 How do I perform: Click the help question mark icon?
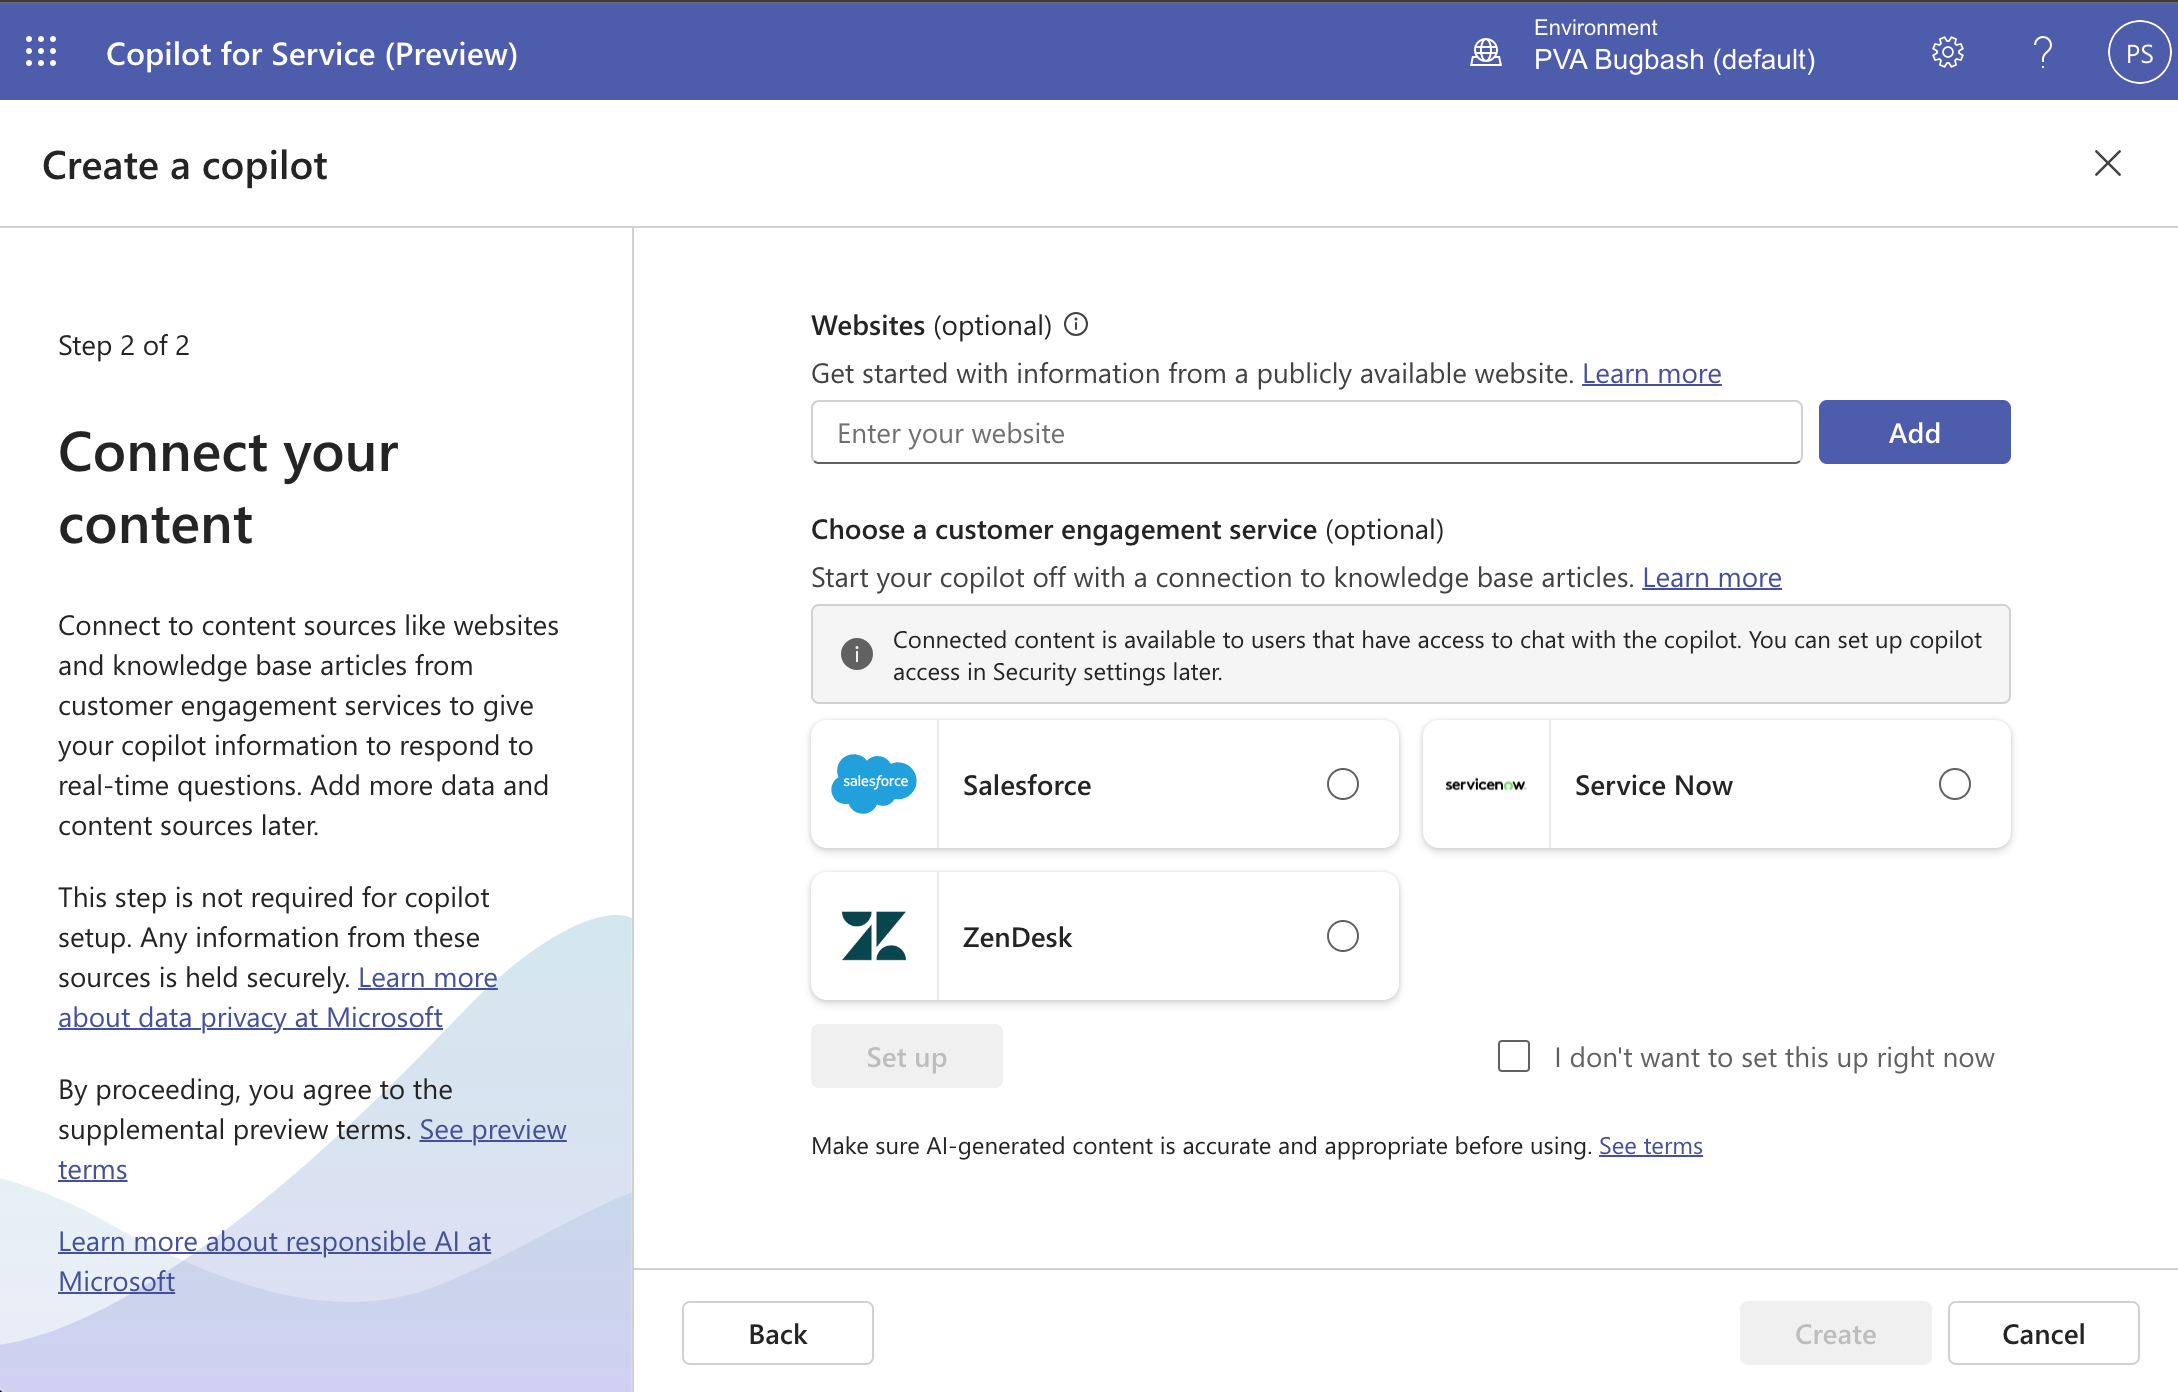[2043, 52]
